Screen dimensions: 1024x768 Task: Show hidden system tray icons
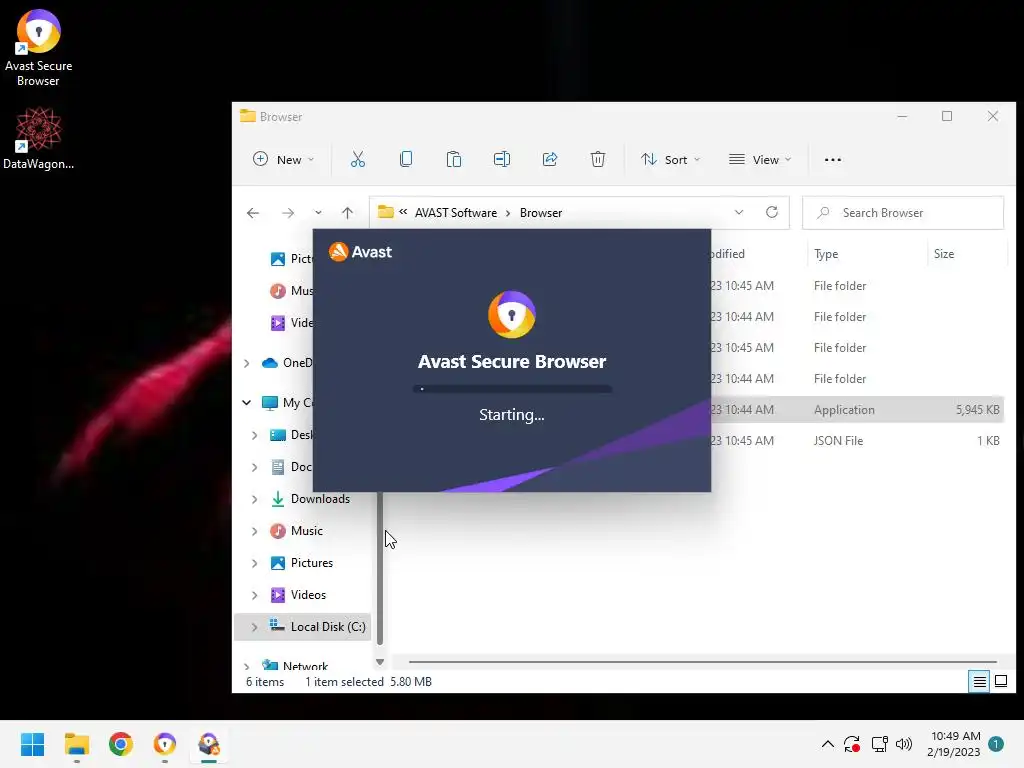click(x=827, y=744)
